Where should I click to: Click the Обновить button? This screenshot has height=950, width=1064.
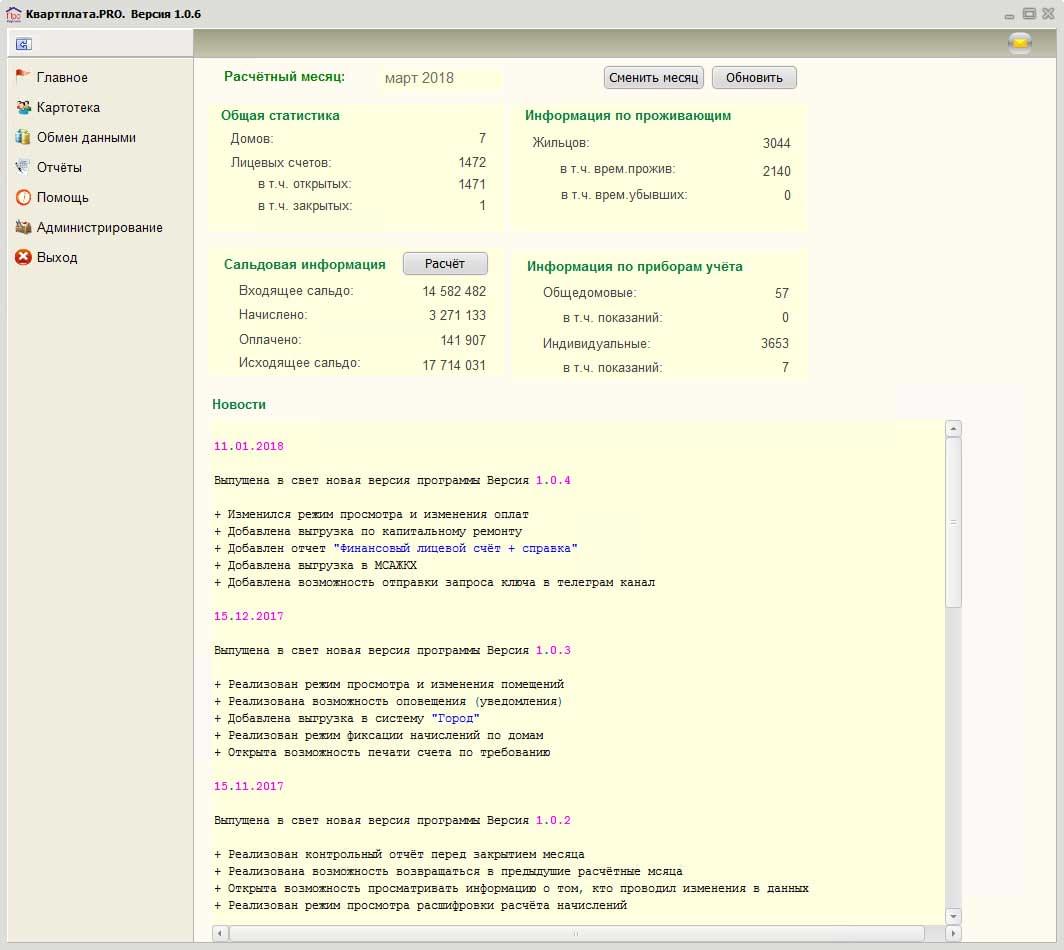pyautogui.click(x=754, y=77)
